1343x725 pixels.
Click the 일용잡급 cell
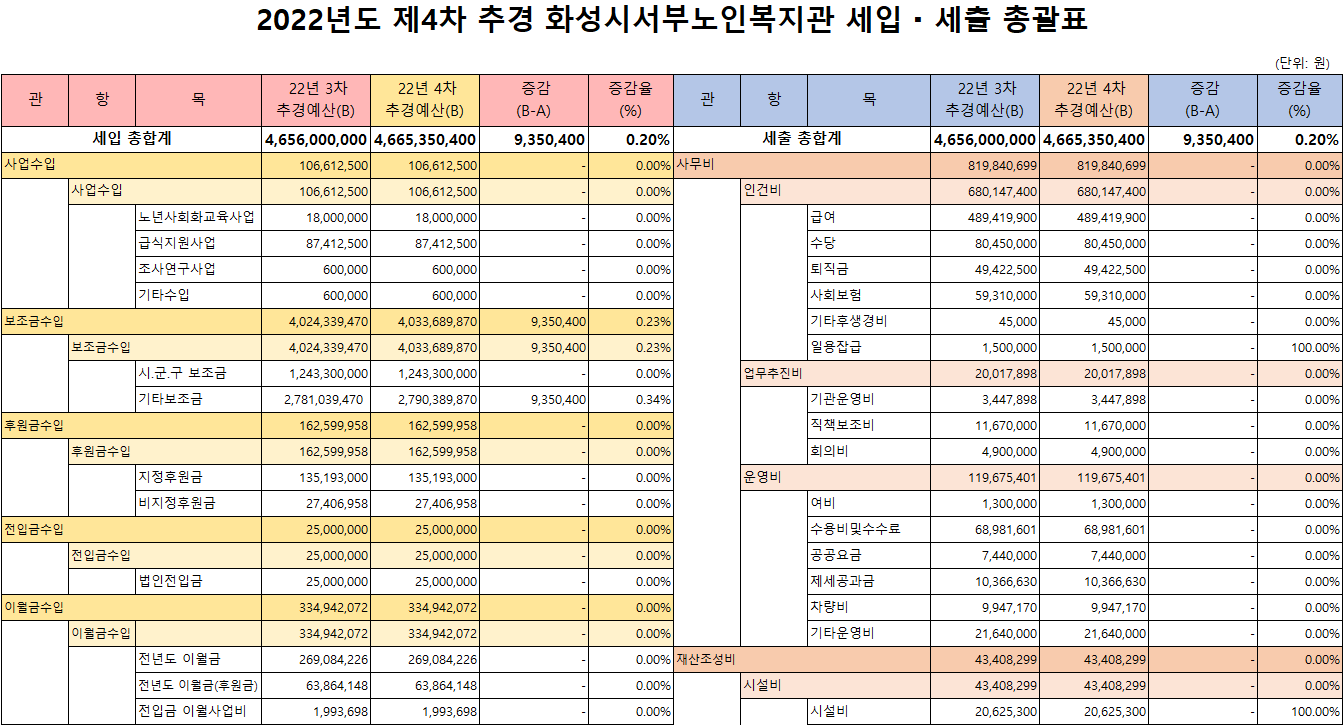click(x=835, y=347)
